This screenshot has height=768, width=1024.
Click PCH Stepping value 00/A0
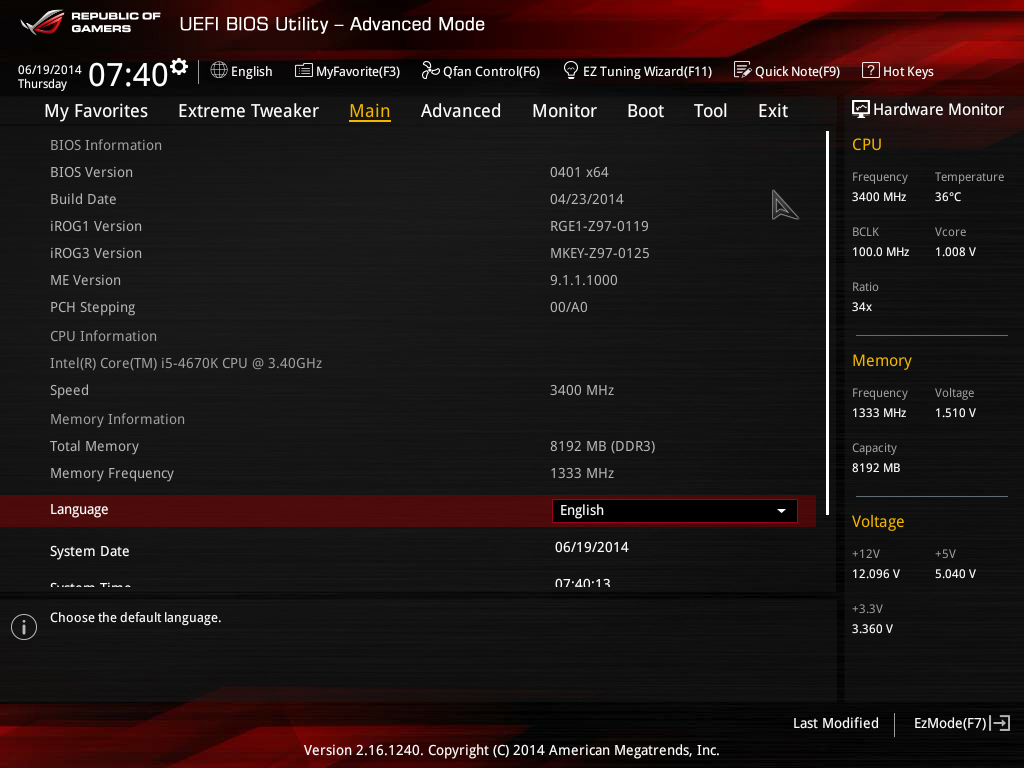pyautogui.click(x=568, y=307)
